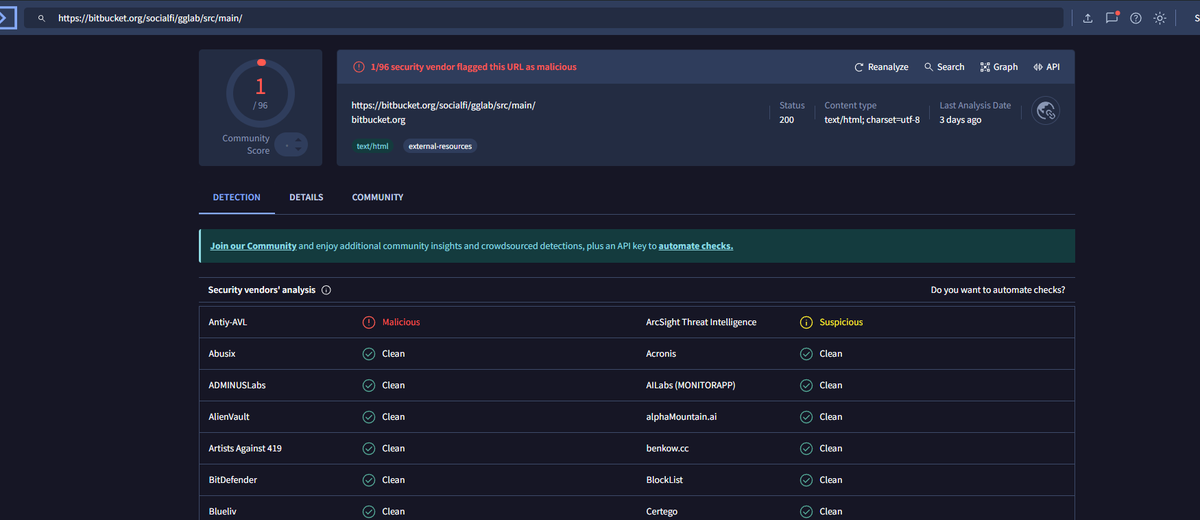Follow the automate checks link in the banner
Screen dimensions: 1200x520
click(x=696, y=246)
